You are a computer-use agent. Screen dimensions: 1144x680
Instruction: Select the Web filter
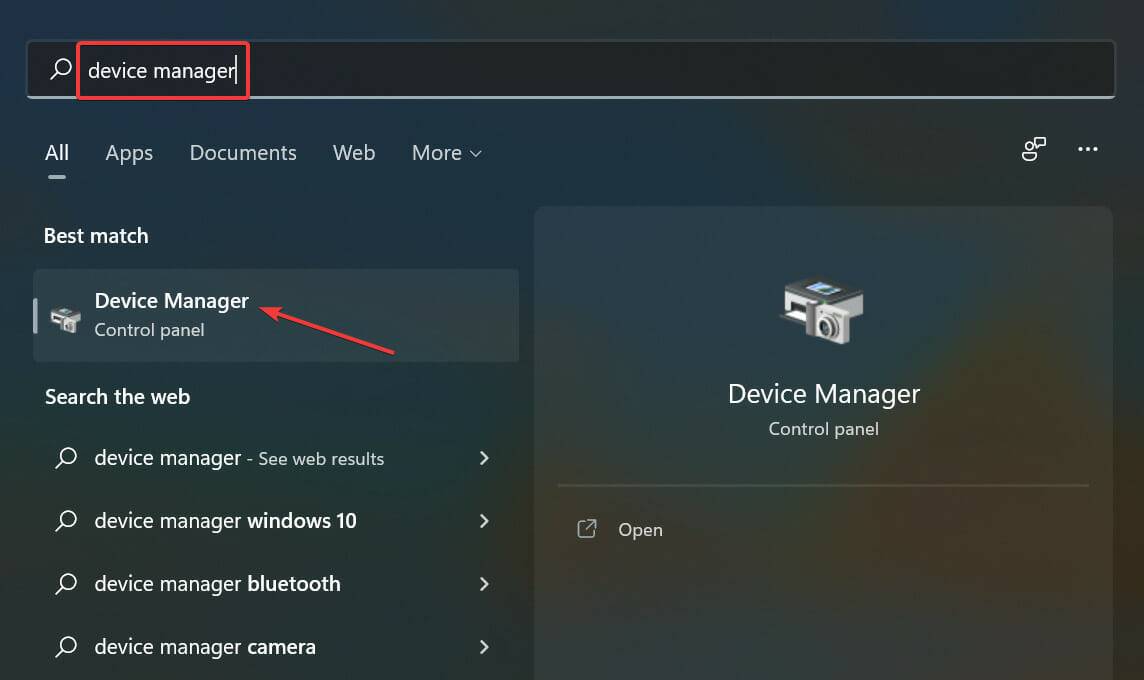pos(354,153)
